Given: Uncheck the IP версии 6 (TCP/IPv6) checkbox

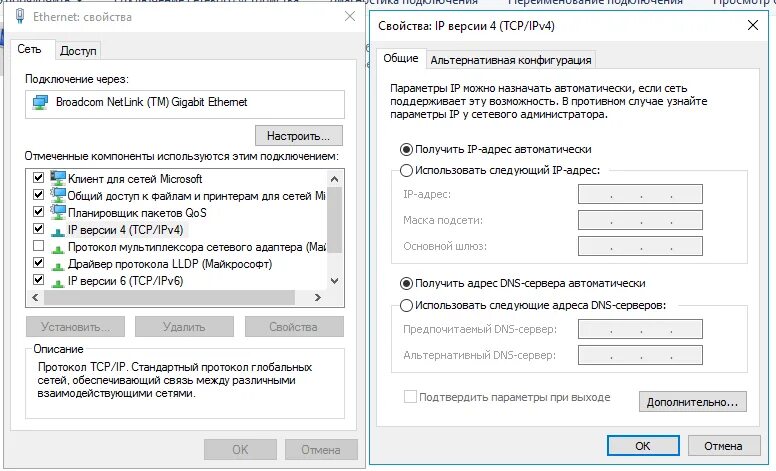Looking at the screenshot, I should (x=39, y=280).
